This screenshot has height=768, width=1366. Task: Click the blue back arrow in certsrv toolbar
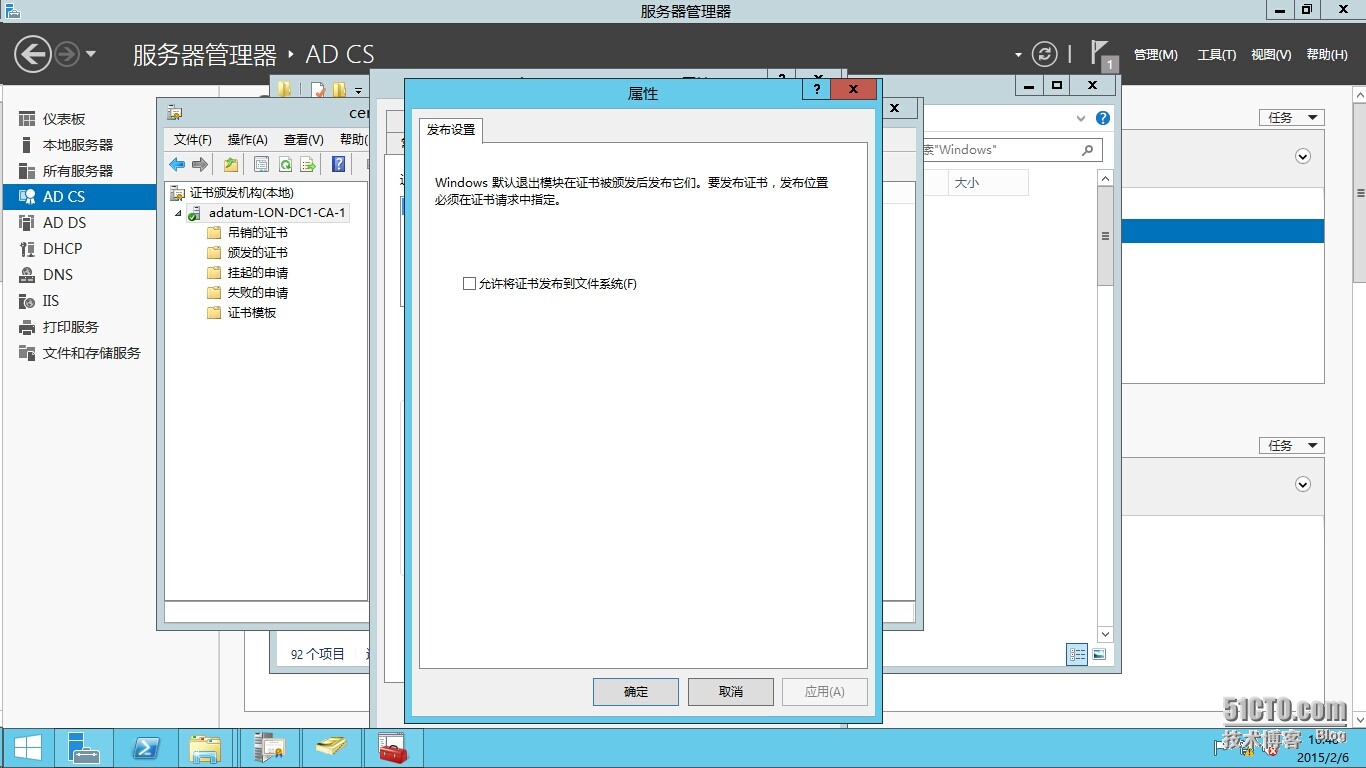[x=177, y=165]
